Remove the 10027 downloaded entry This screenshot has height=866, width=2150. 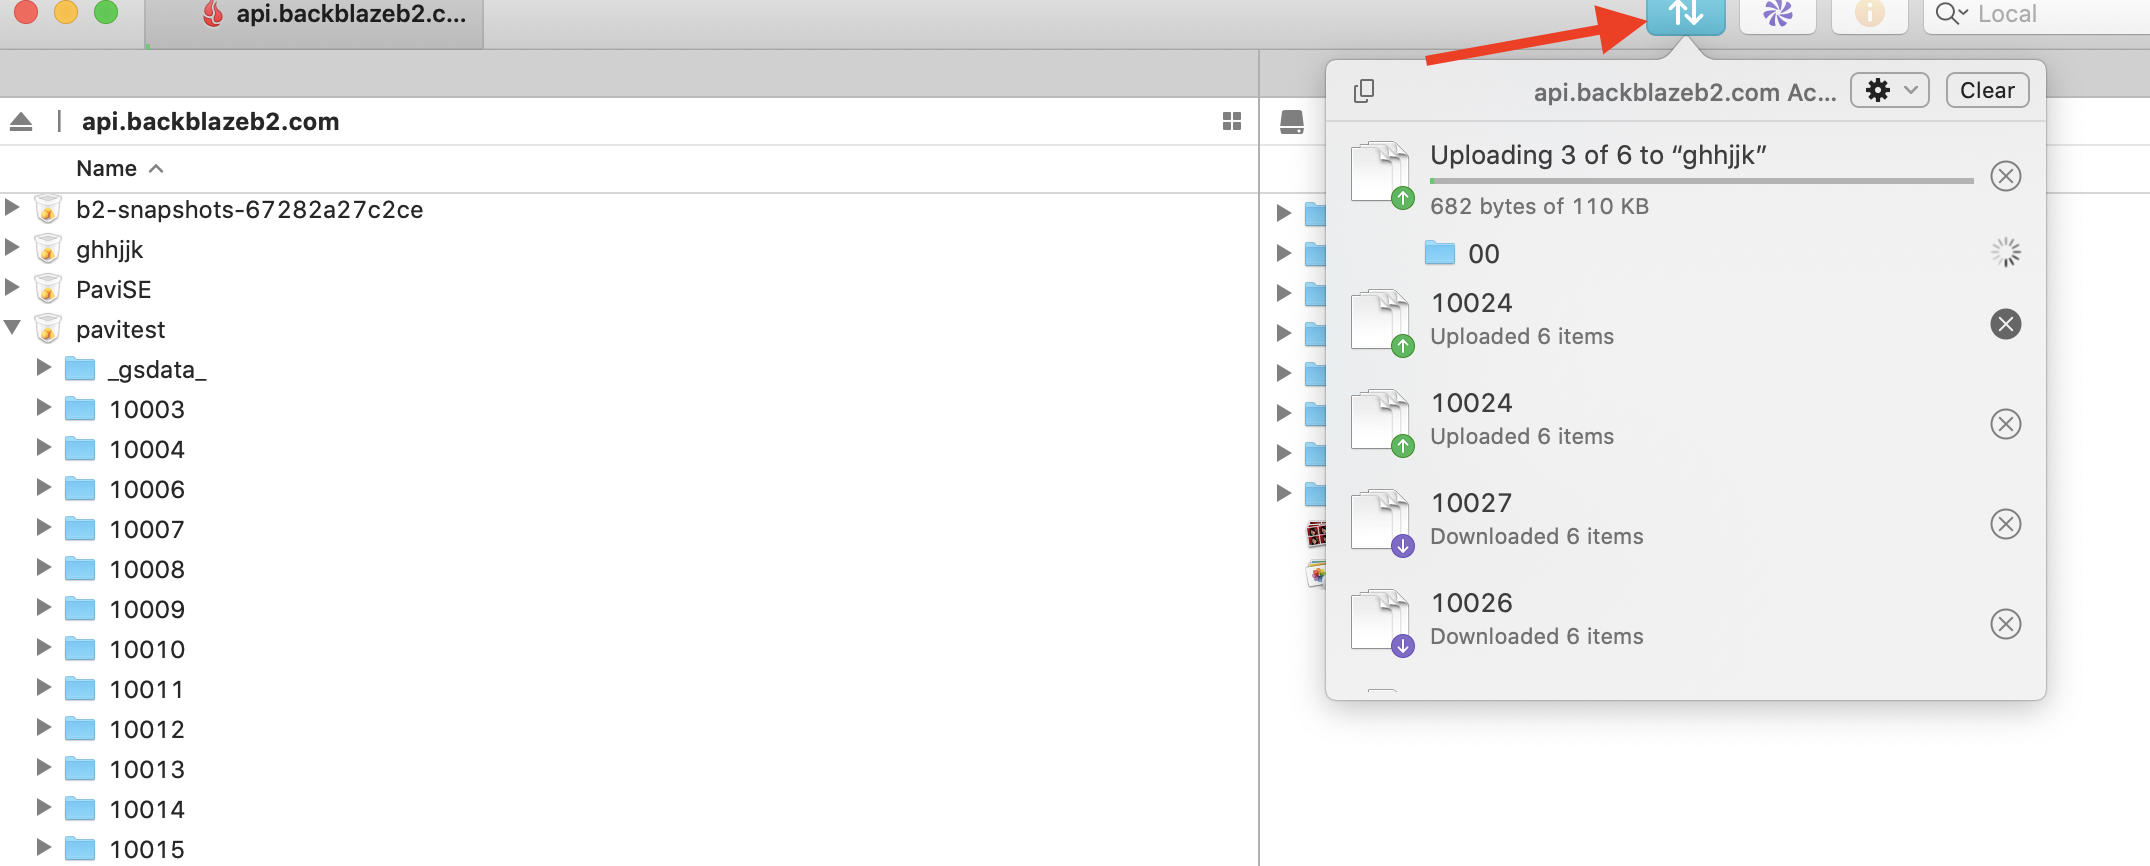point(2006,524)
